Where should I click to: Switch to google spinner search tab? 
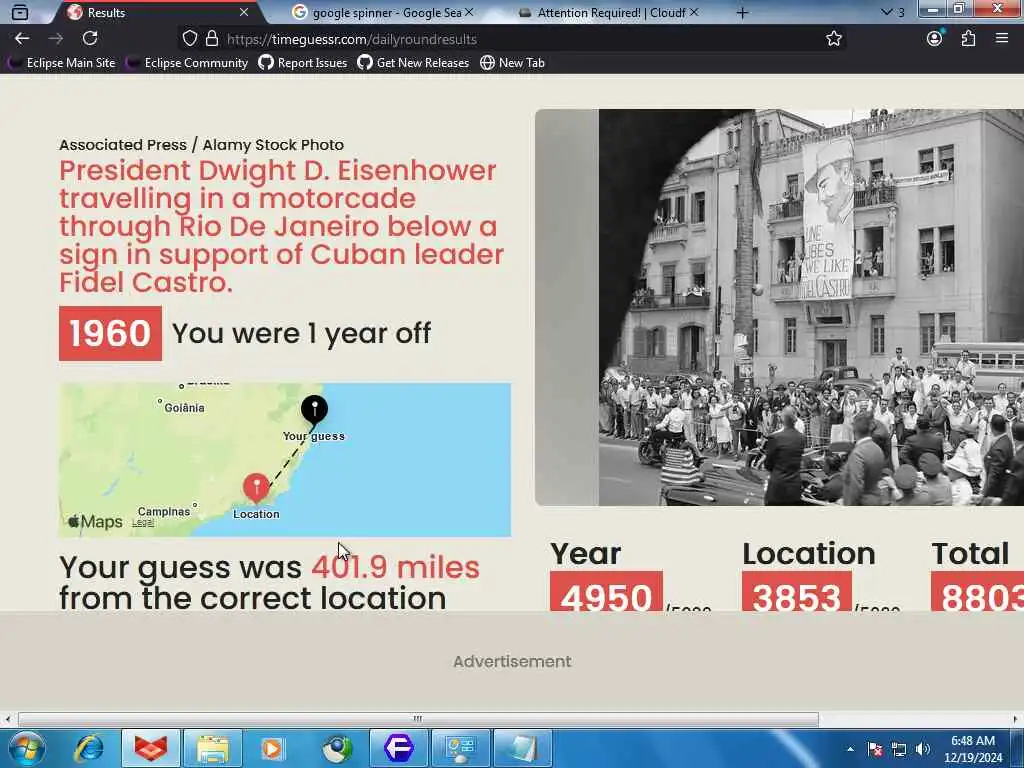(382, 12)
